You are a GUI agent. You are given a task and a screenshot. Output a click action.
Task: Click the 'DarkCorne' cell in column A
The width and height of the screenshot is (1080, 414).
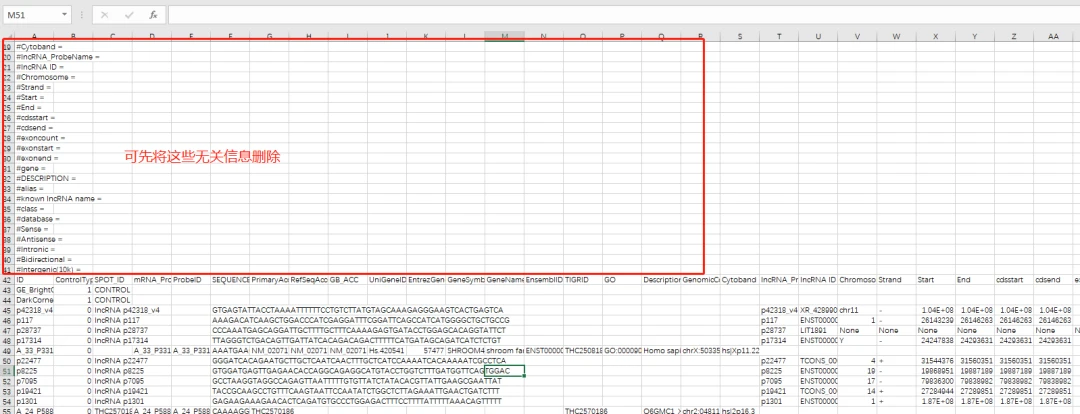coord(34,301)
